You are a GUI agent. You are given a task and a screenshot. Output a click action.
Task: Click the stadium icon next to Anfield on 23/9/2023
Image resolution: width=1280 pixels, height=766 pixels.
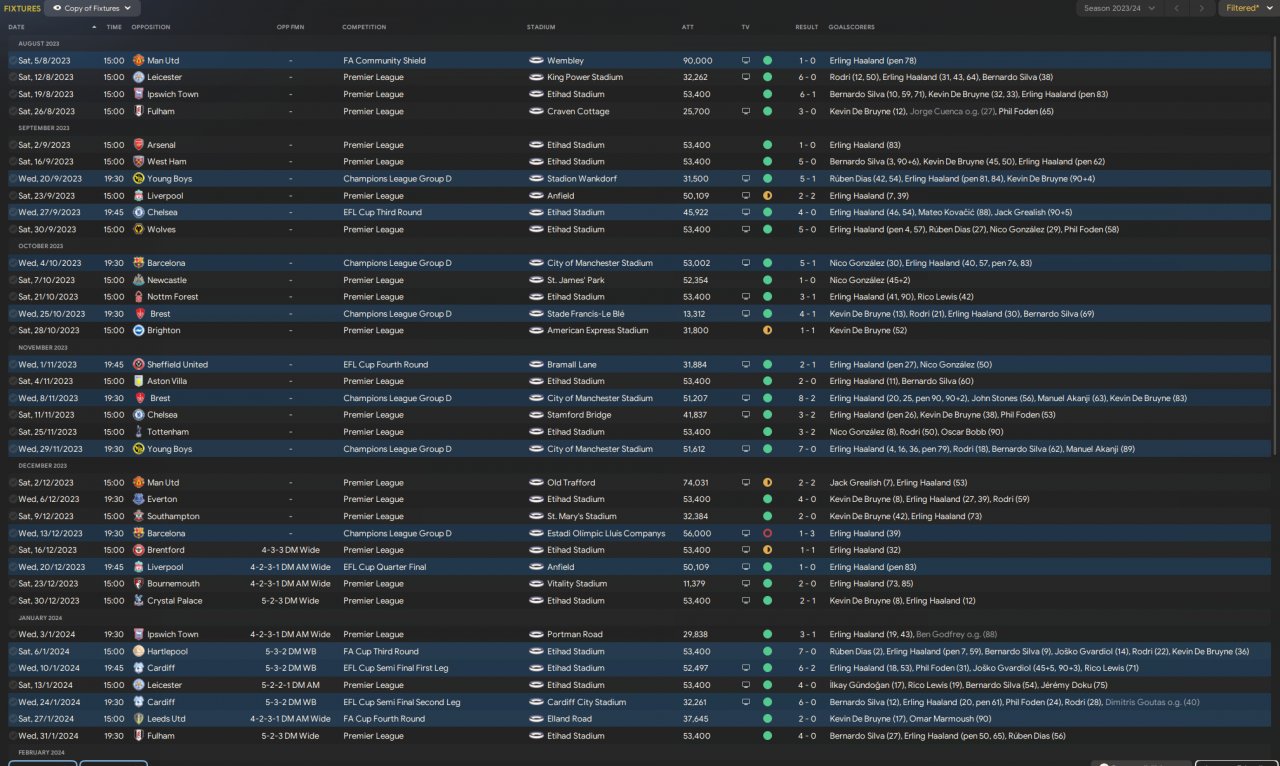536,196
